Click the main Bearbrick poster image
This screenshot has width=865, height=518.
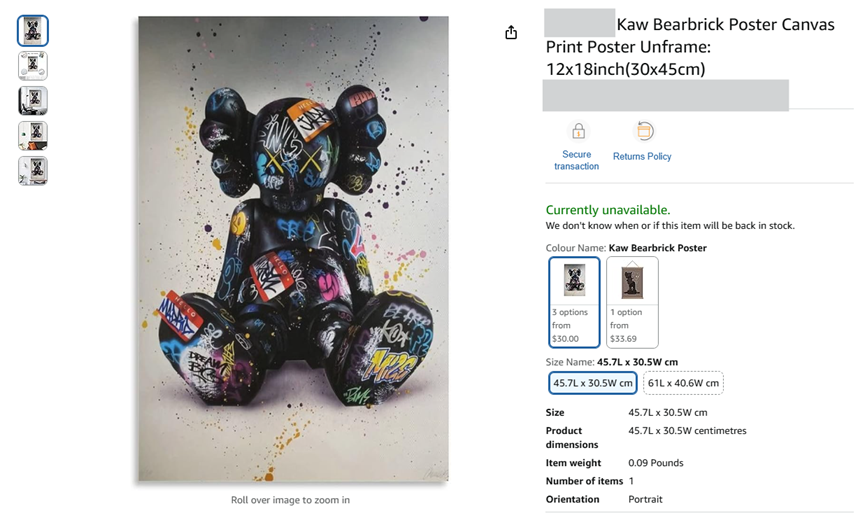[x=293, y=249]
